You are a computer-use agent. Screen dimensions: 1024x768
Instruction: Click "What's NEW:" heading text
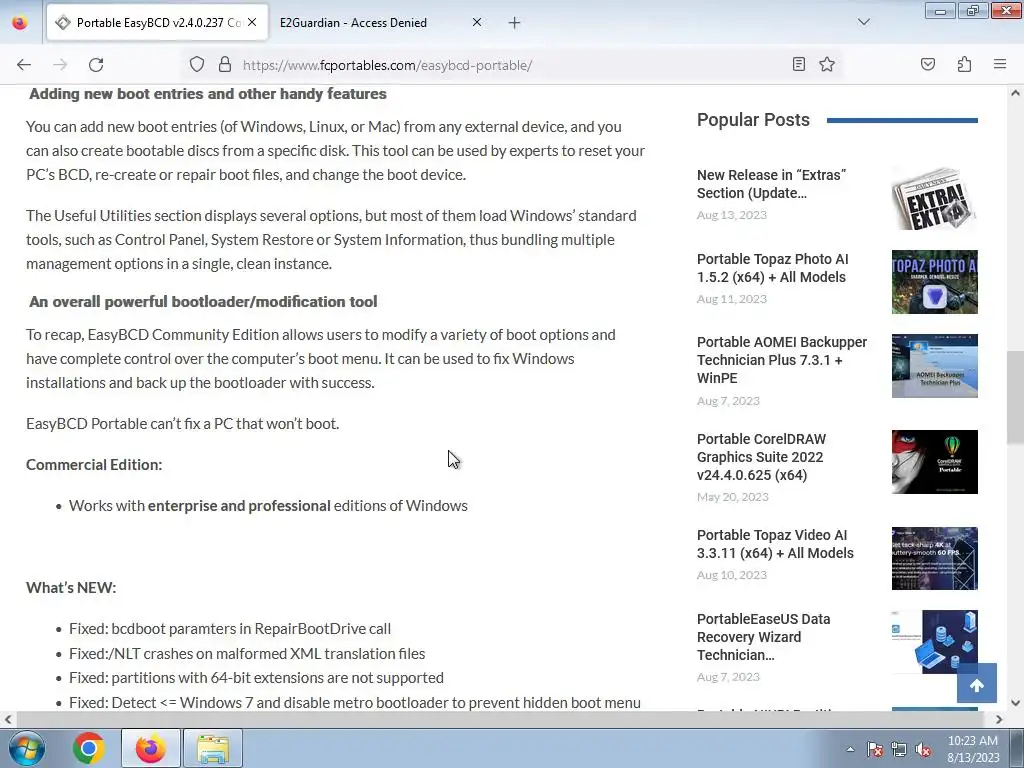71,587
